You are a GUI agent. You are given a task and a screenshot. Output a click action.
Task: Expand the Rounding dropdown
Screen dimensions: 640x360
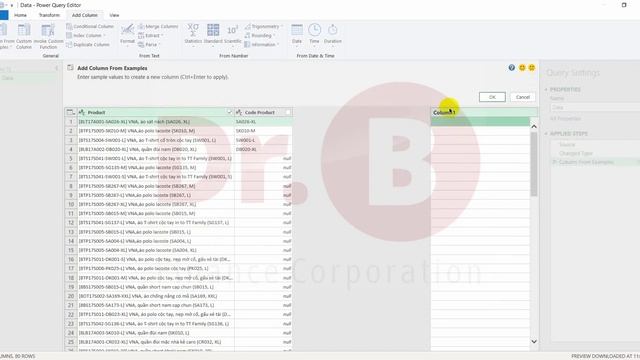(x=275, y=36)
